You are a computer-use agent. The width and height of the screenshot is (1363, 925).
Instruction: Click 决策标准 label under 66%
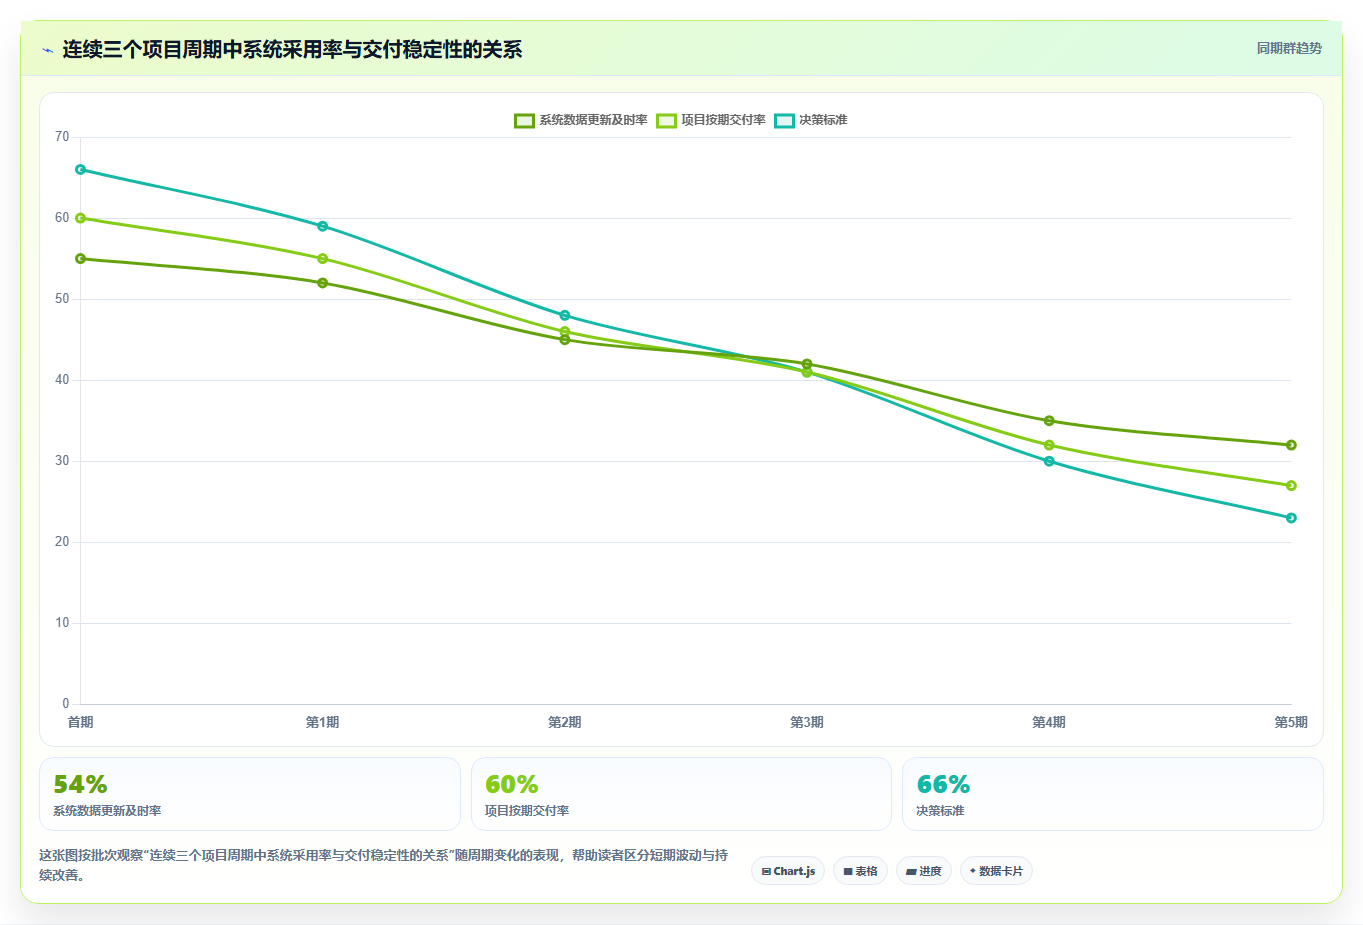940,811
